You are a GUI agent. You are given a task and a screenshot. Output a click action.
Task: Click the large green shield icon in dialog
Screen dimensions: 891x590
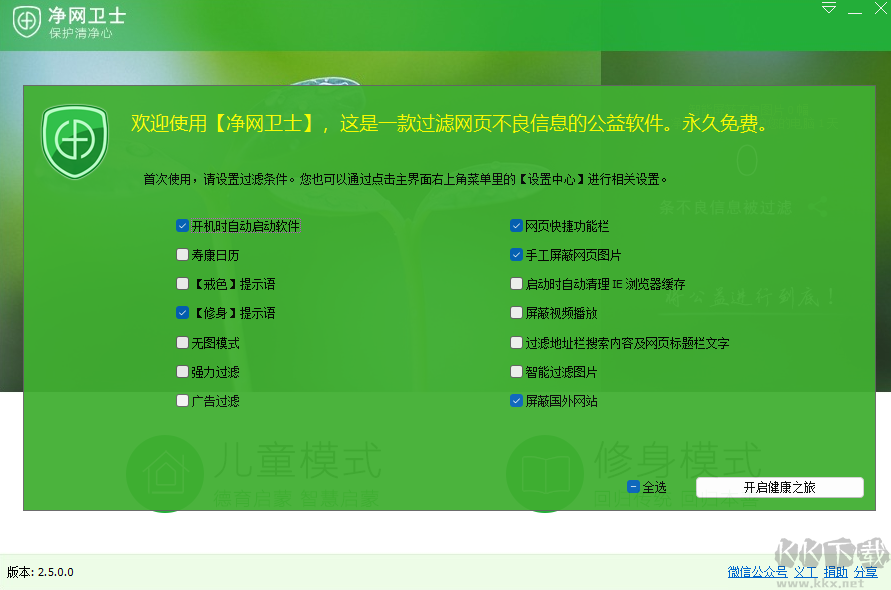[x=75, y=140]
